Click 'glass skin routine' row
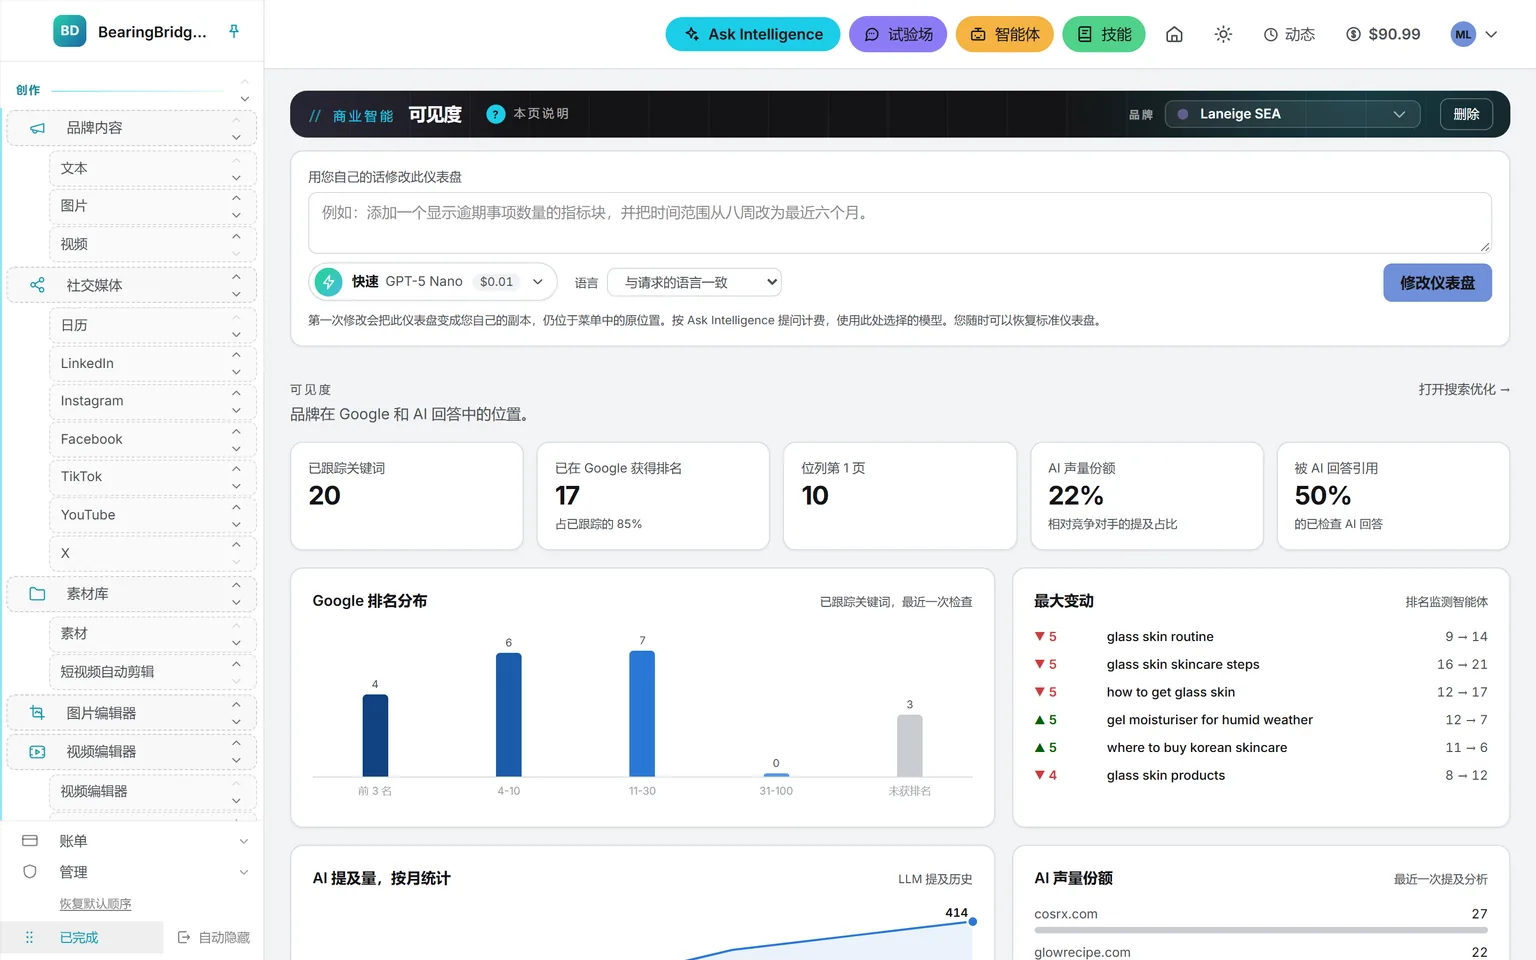 pyautogui.click(x=1261, y=637)
